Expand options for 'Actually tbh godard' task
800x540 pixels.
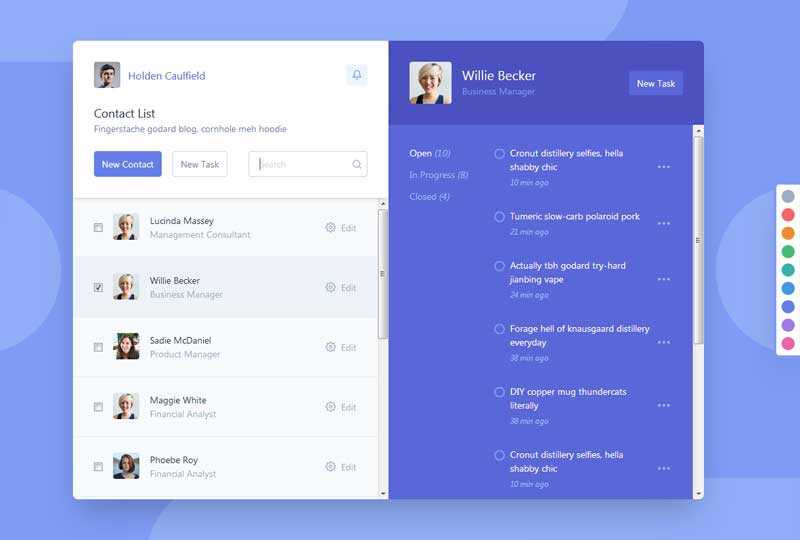[664, 279]
